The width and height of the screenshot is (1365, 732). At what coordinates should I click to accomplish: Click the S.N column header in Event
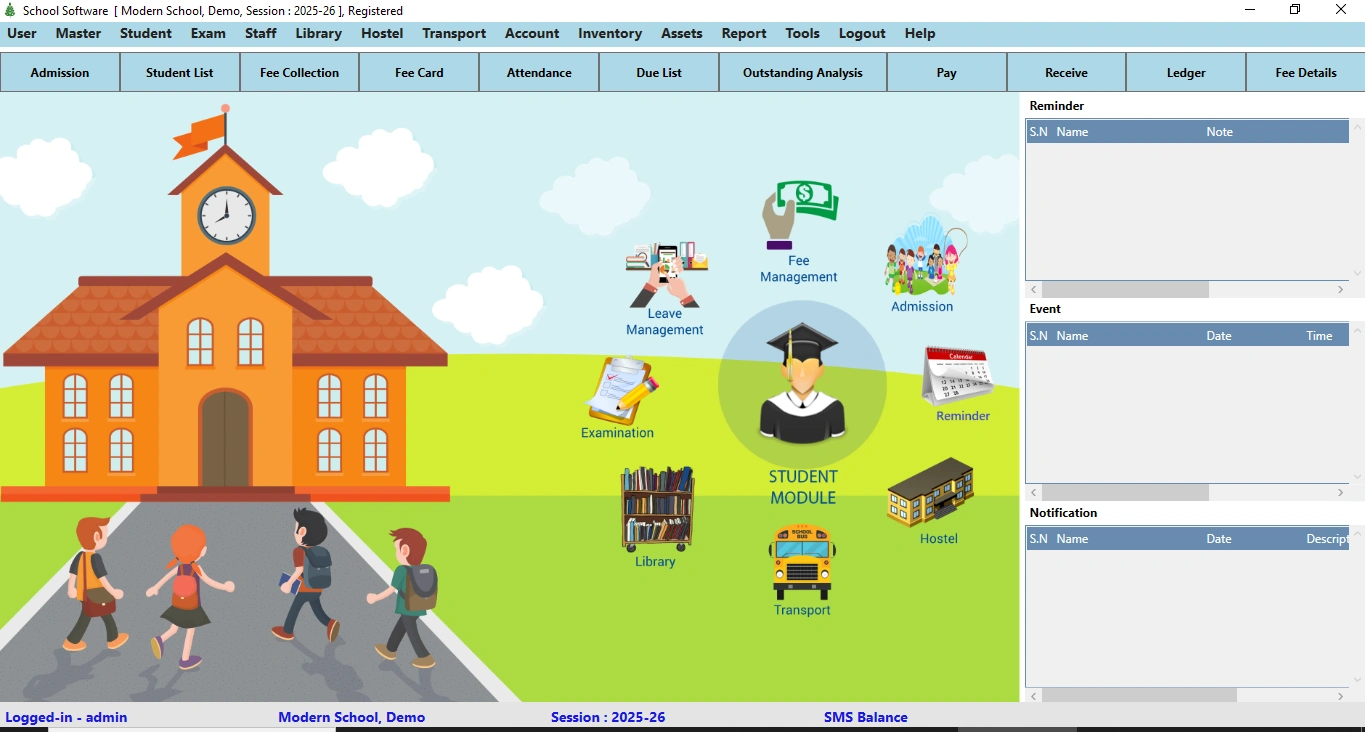point(1039,336)
